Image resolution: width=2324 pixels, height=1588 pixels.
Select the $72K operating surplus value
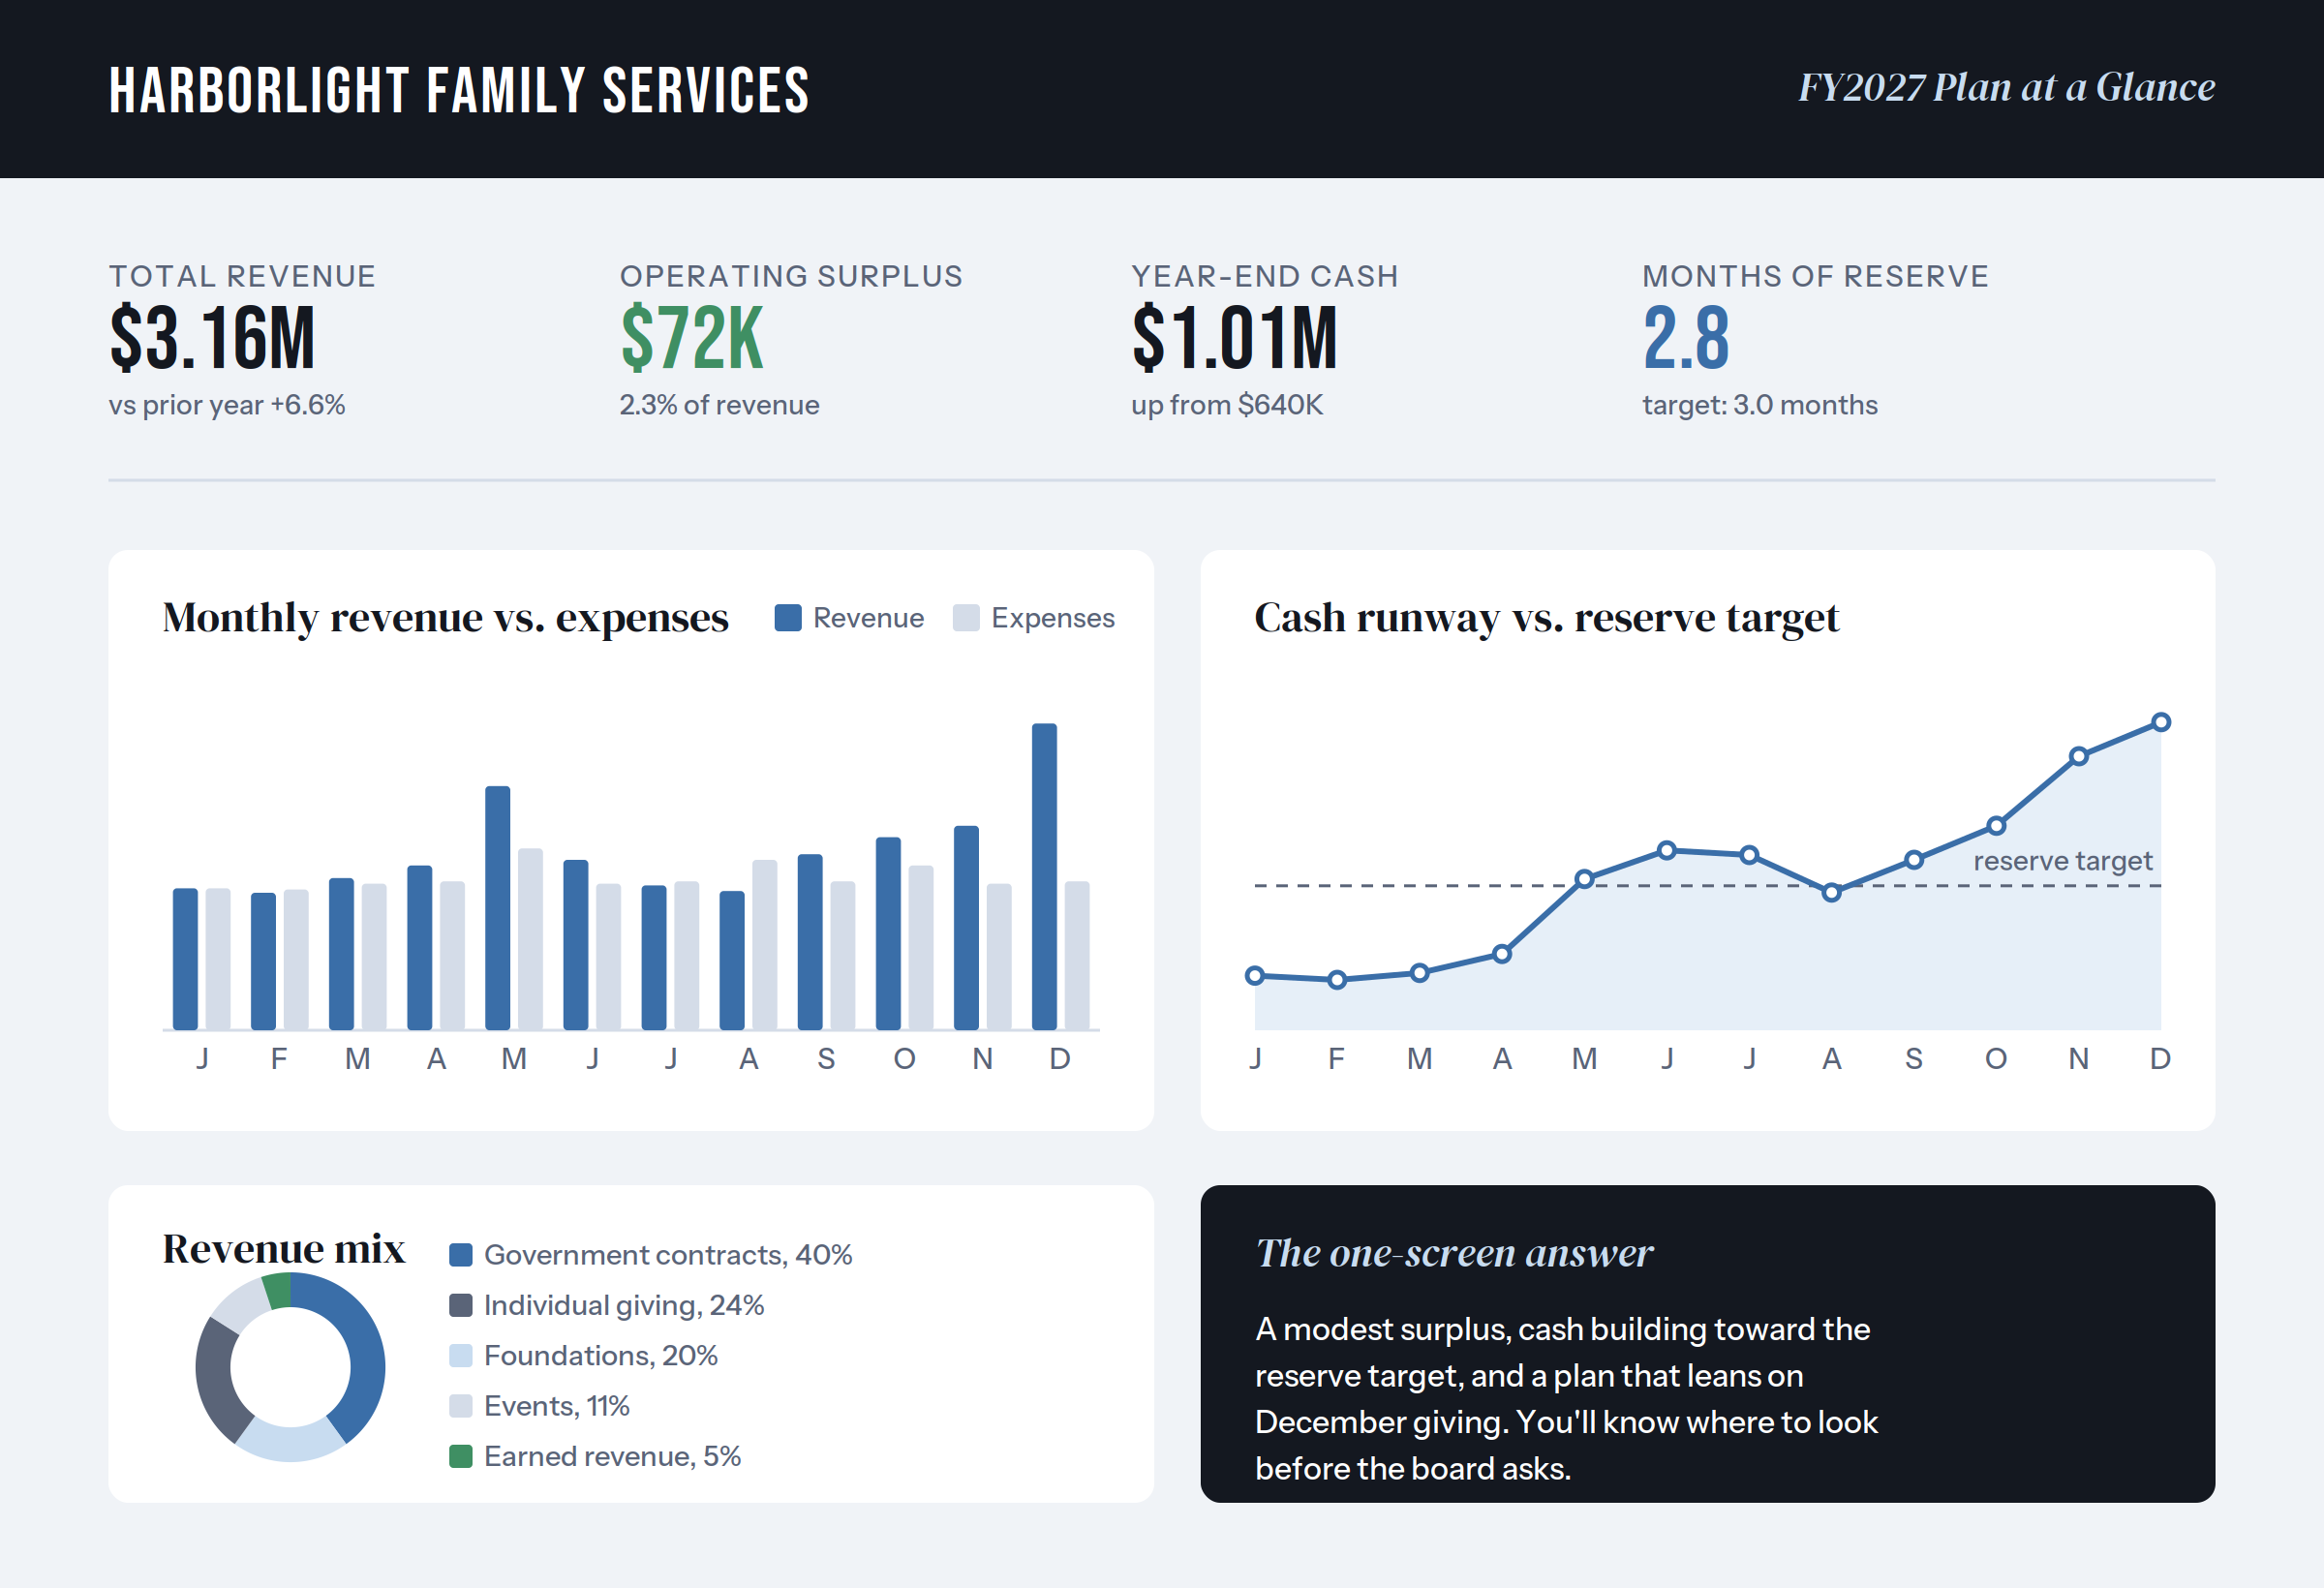(691, 338)
